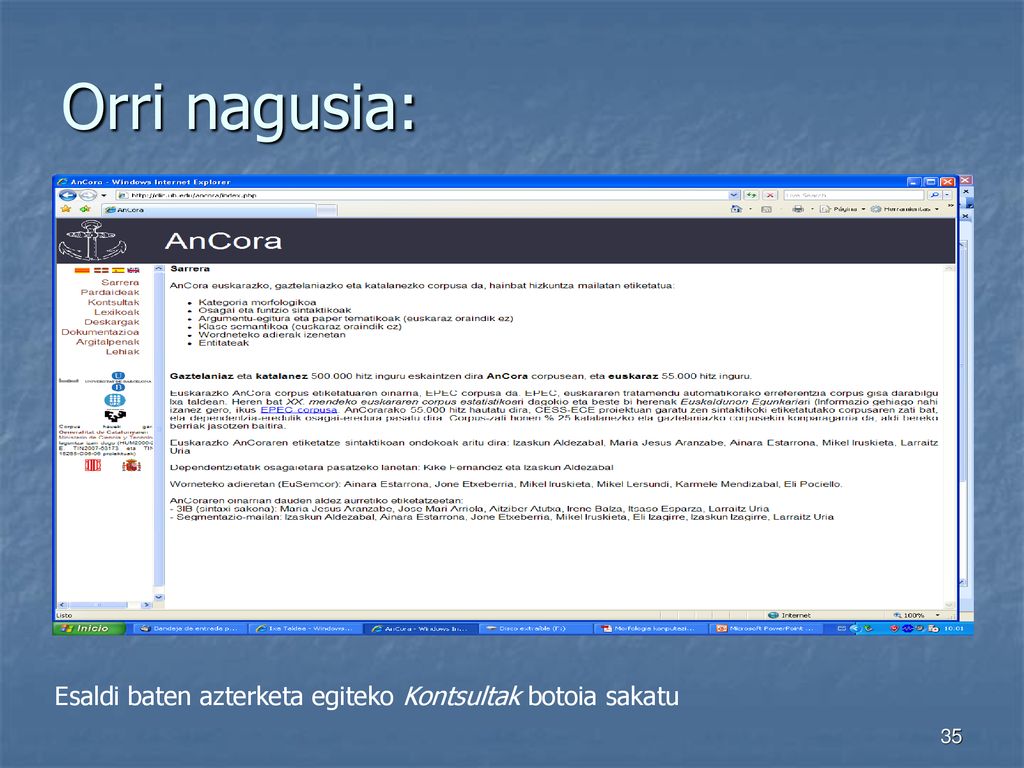Image resolution: width=1024 pixels, height=768 pixels.
Task: Click the browser Back arrow button
Action: (x=68, y=195)
